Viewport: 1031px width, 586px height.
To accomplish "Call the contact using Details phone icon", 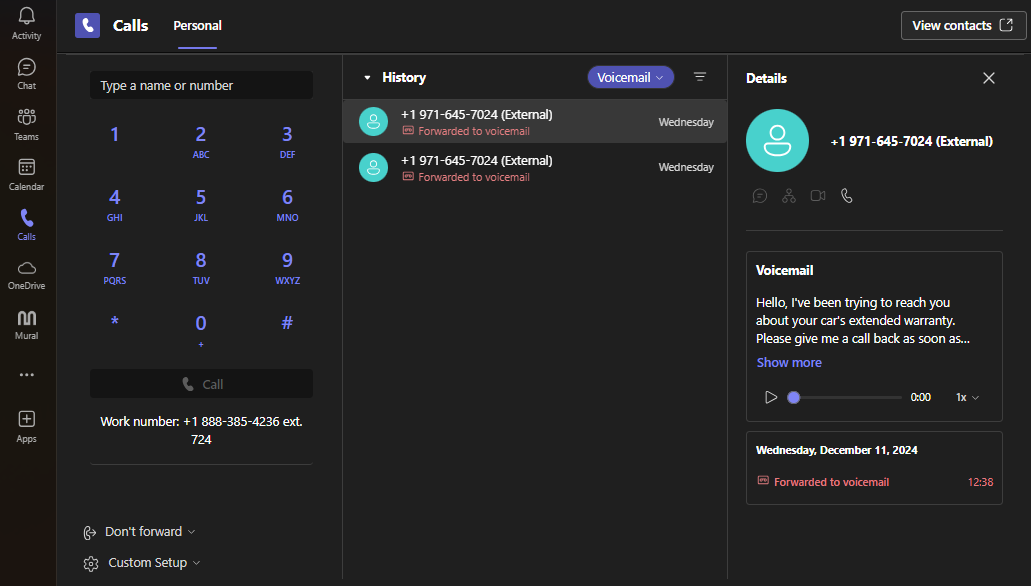I will click(846, 196).
